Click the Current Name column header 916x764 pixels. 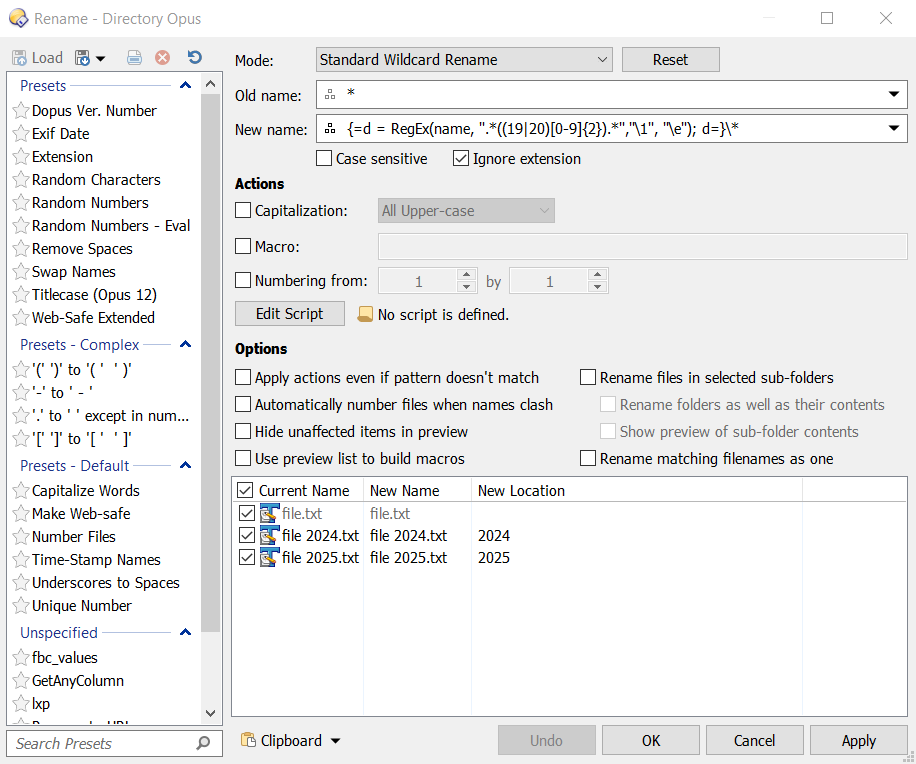click(304, 491)
